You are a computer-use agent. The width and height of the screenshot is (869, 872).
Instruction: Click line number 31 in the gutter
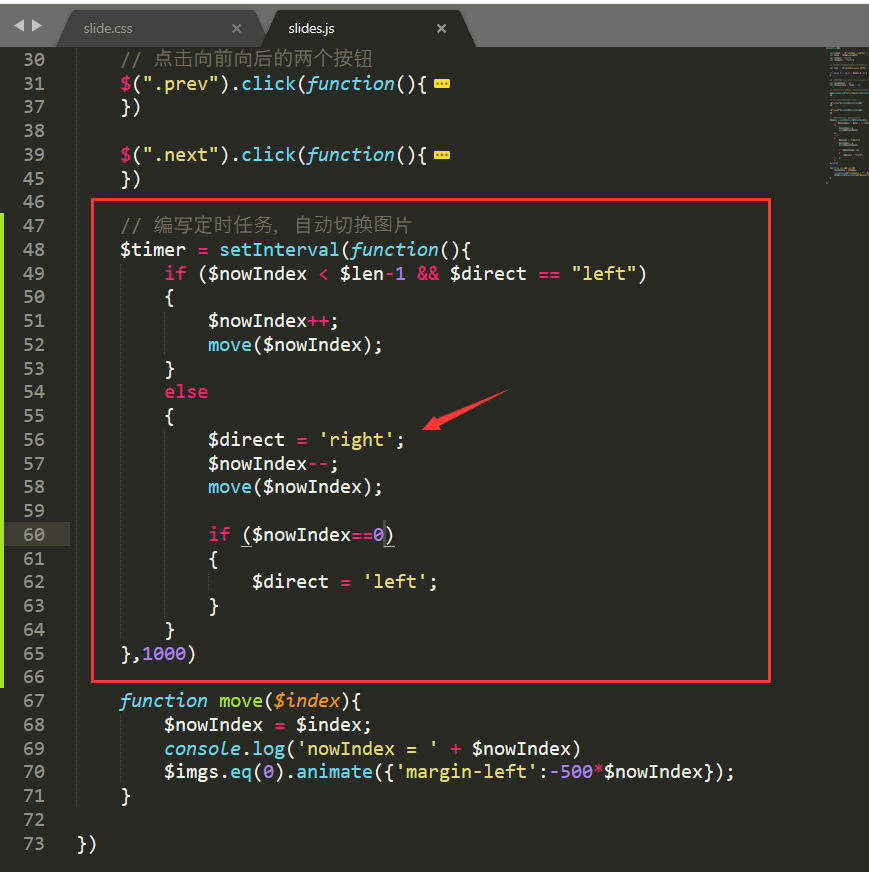[x=34, y=84]
